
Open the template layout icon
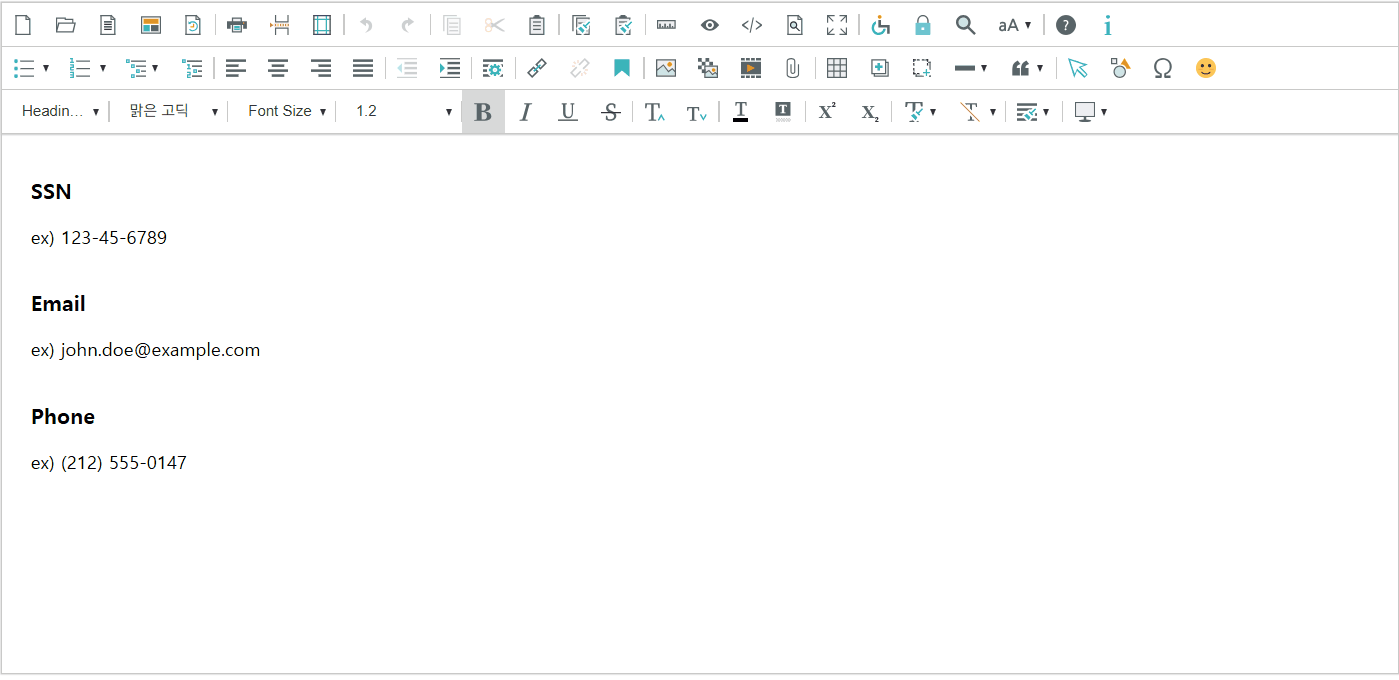click(151, 25)
